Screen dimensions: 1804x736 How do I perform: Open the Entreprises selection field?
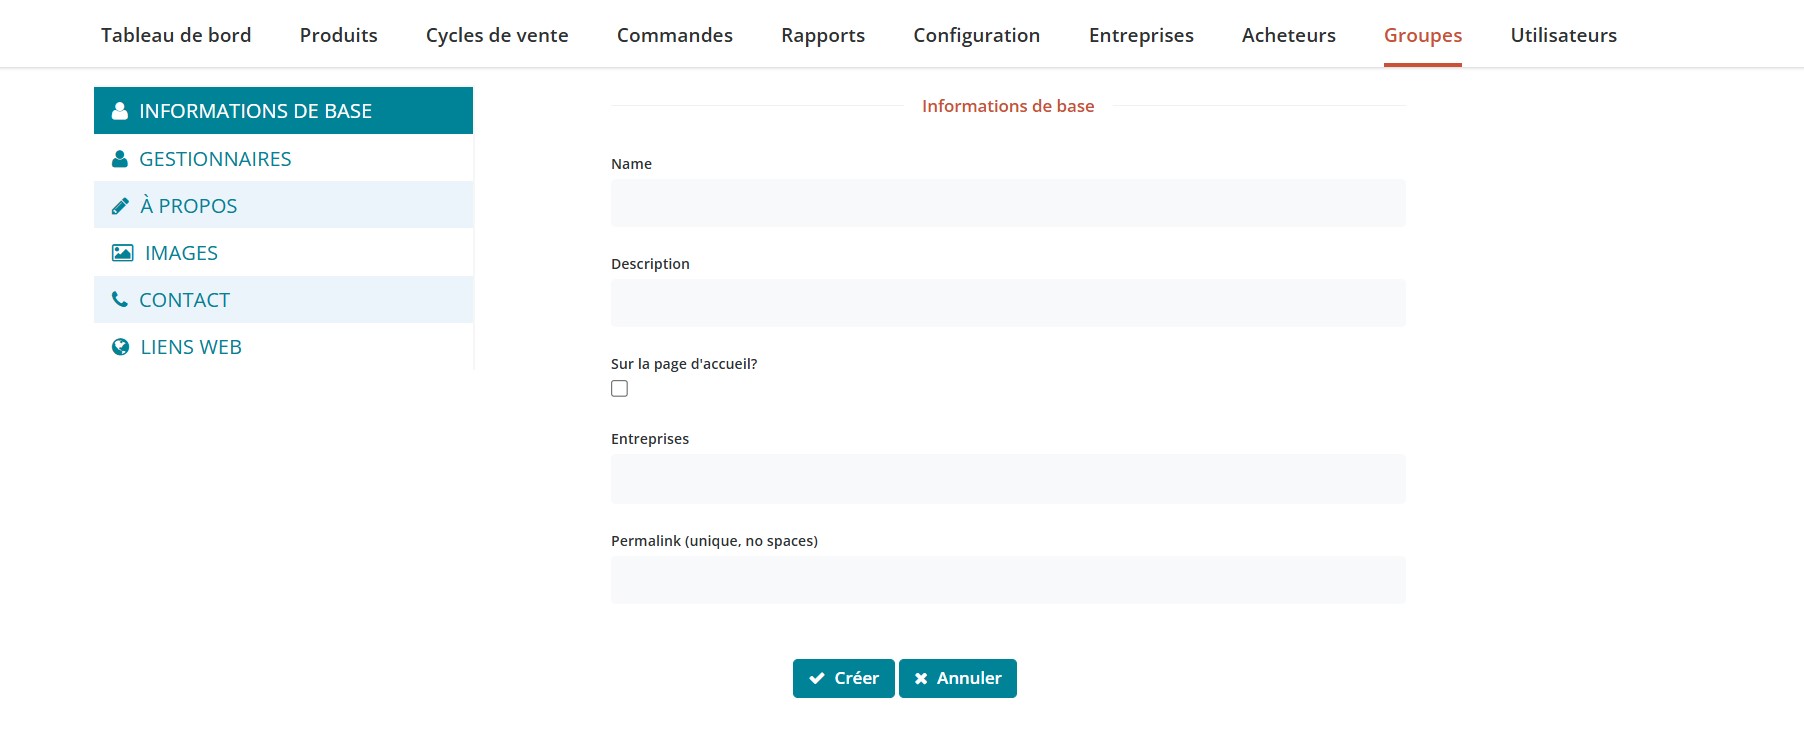[x=1007, y=479]
